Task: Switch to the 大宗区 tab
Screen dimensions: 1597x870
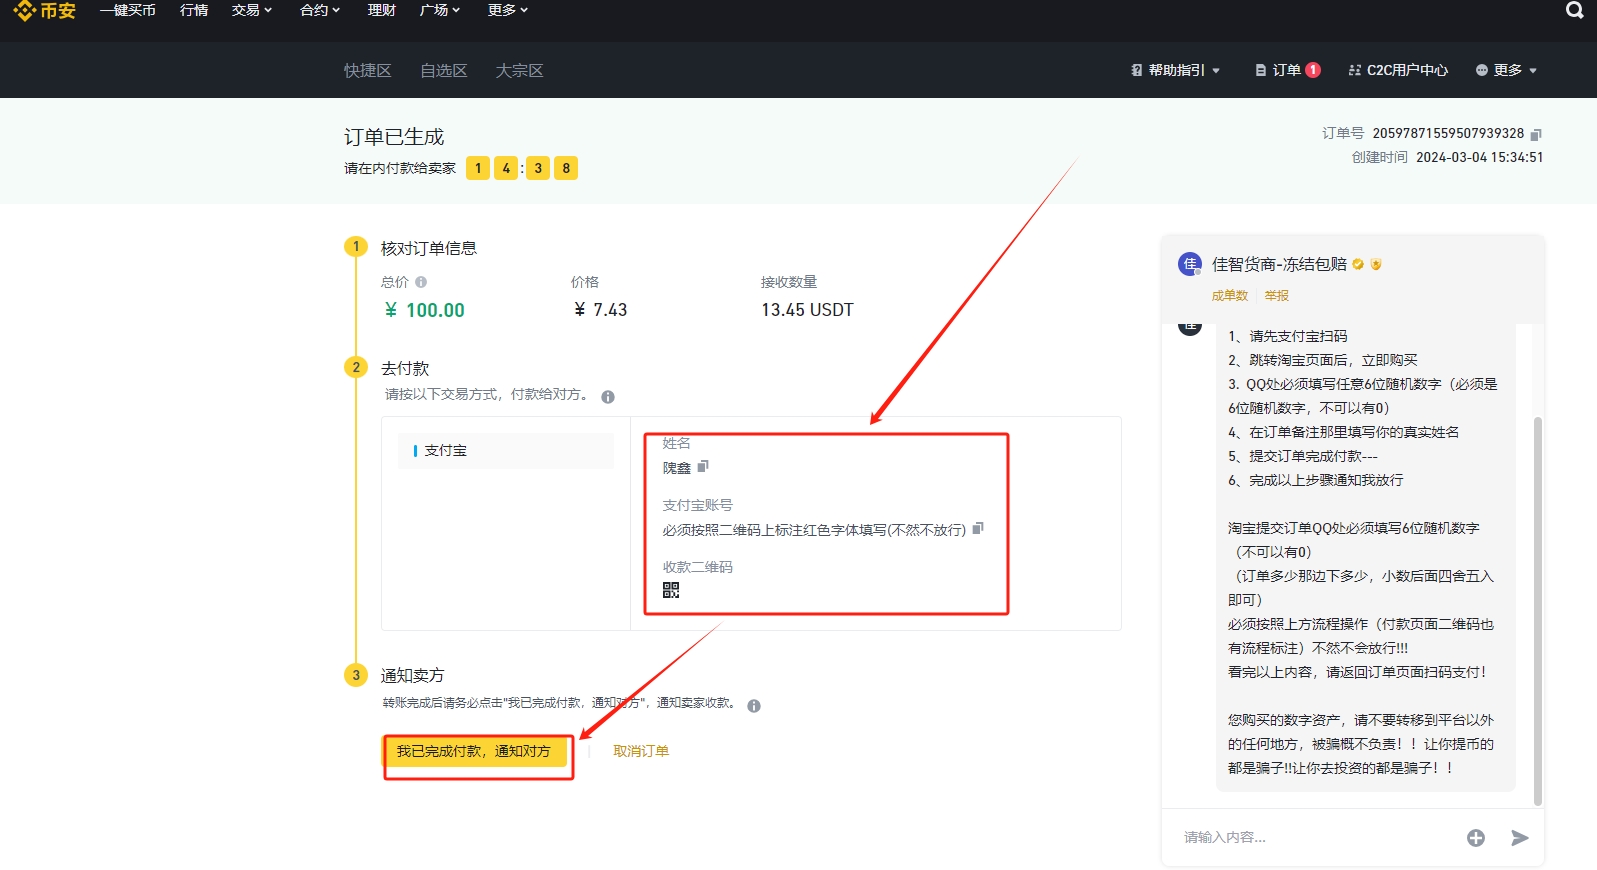Action: (520, 71)
